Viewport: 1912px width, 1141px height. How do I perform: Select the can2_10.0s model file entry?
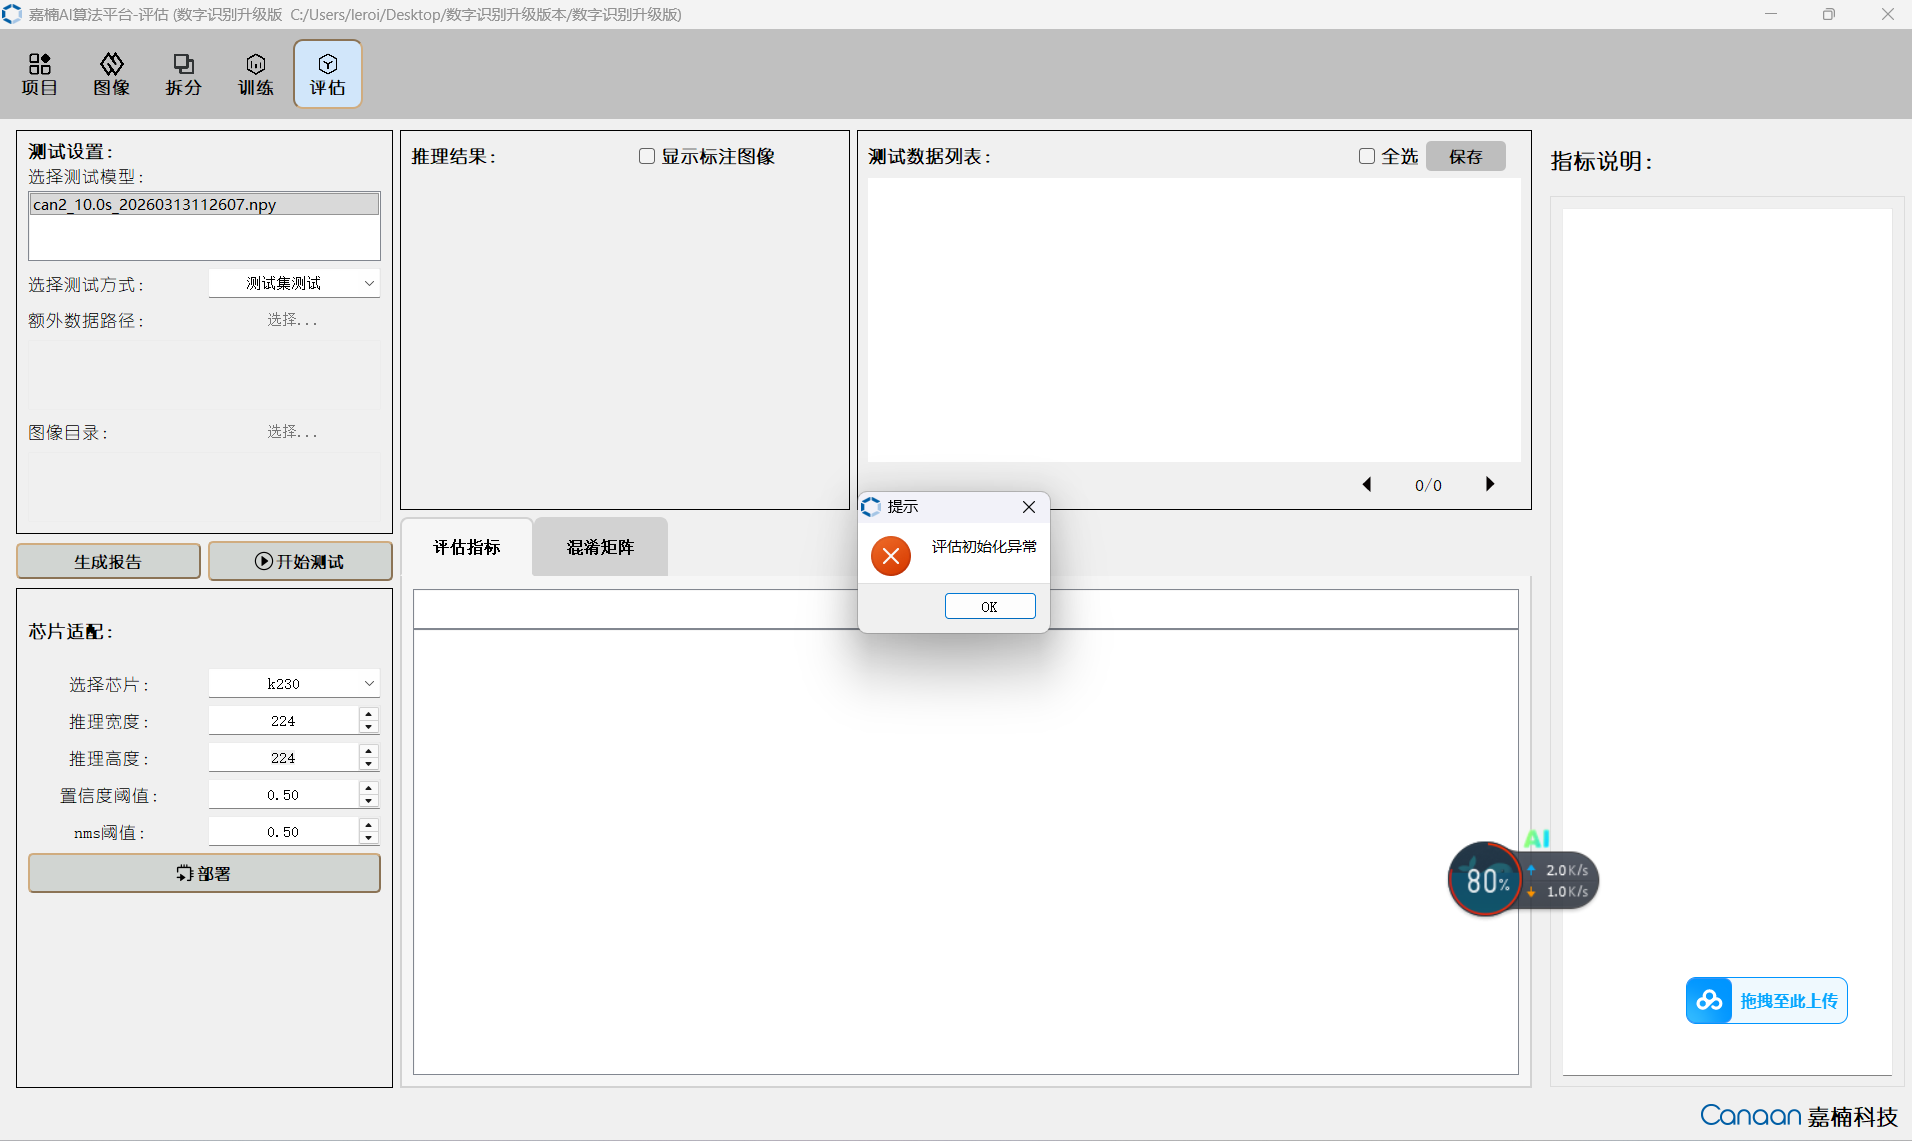(x=204, y=205)
